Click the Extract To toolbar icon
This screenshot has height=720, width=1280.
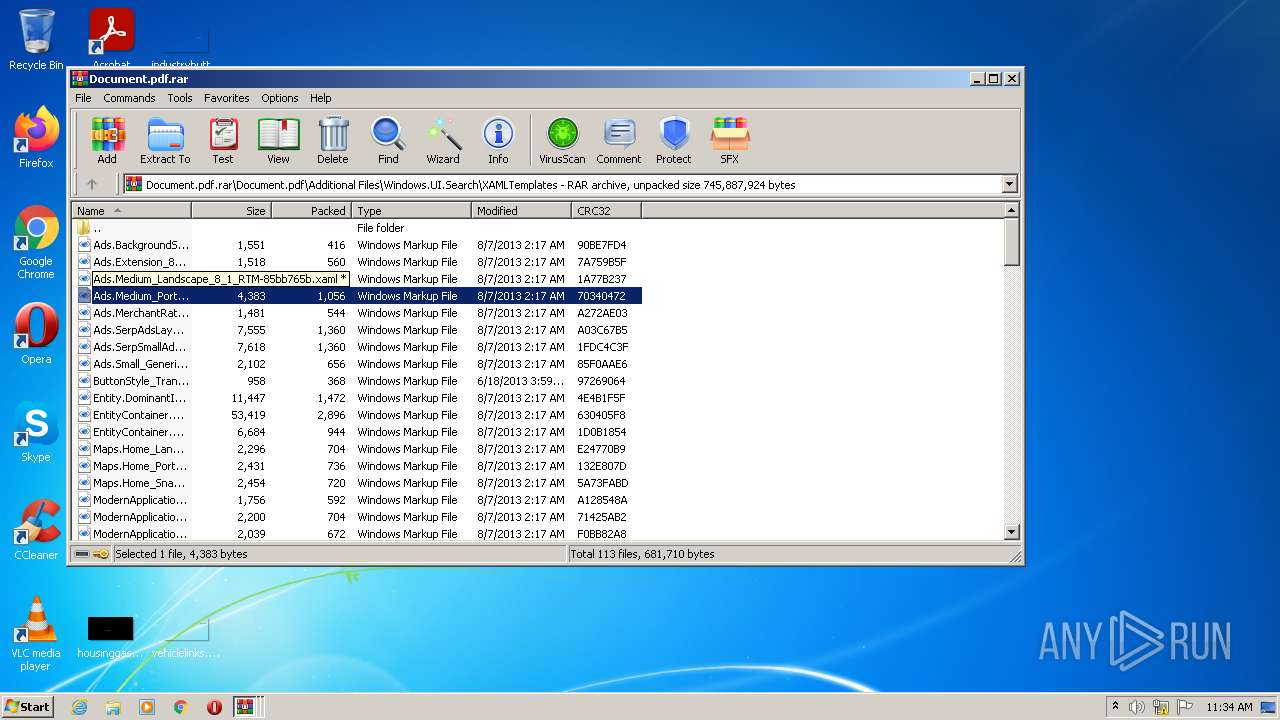165,141
